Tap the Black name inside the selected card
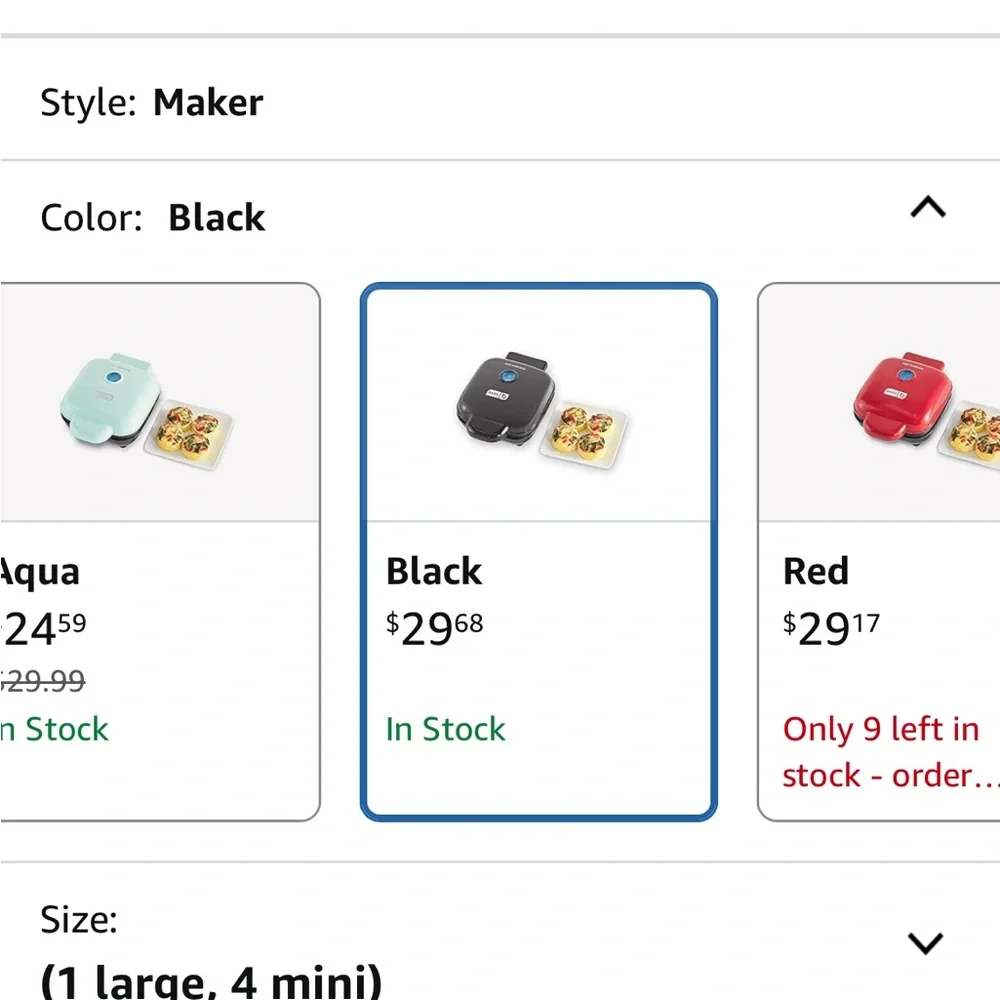The height and width of the screenshot is (1000, 1000). [x=434, y=572]
